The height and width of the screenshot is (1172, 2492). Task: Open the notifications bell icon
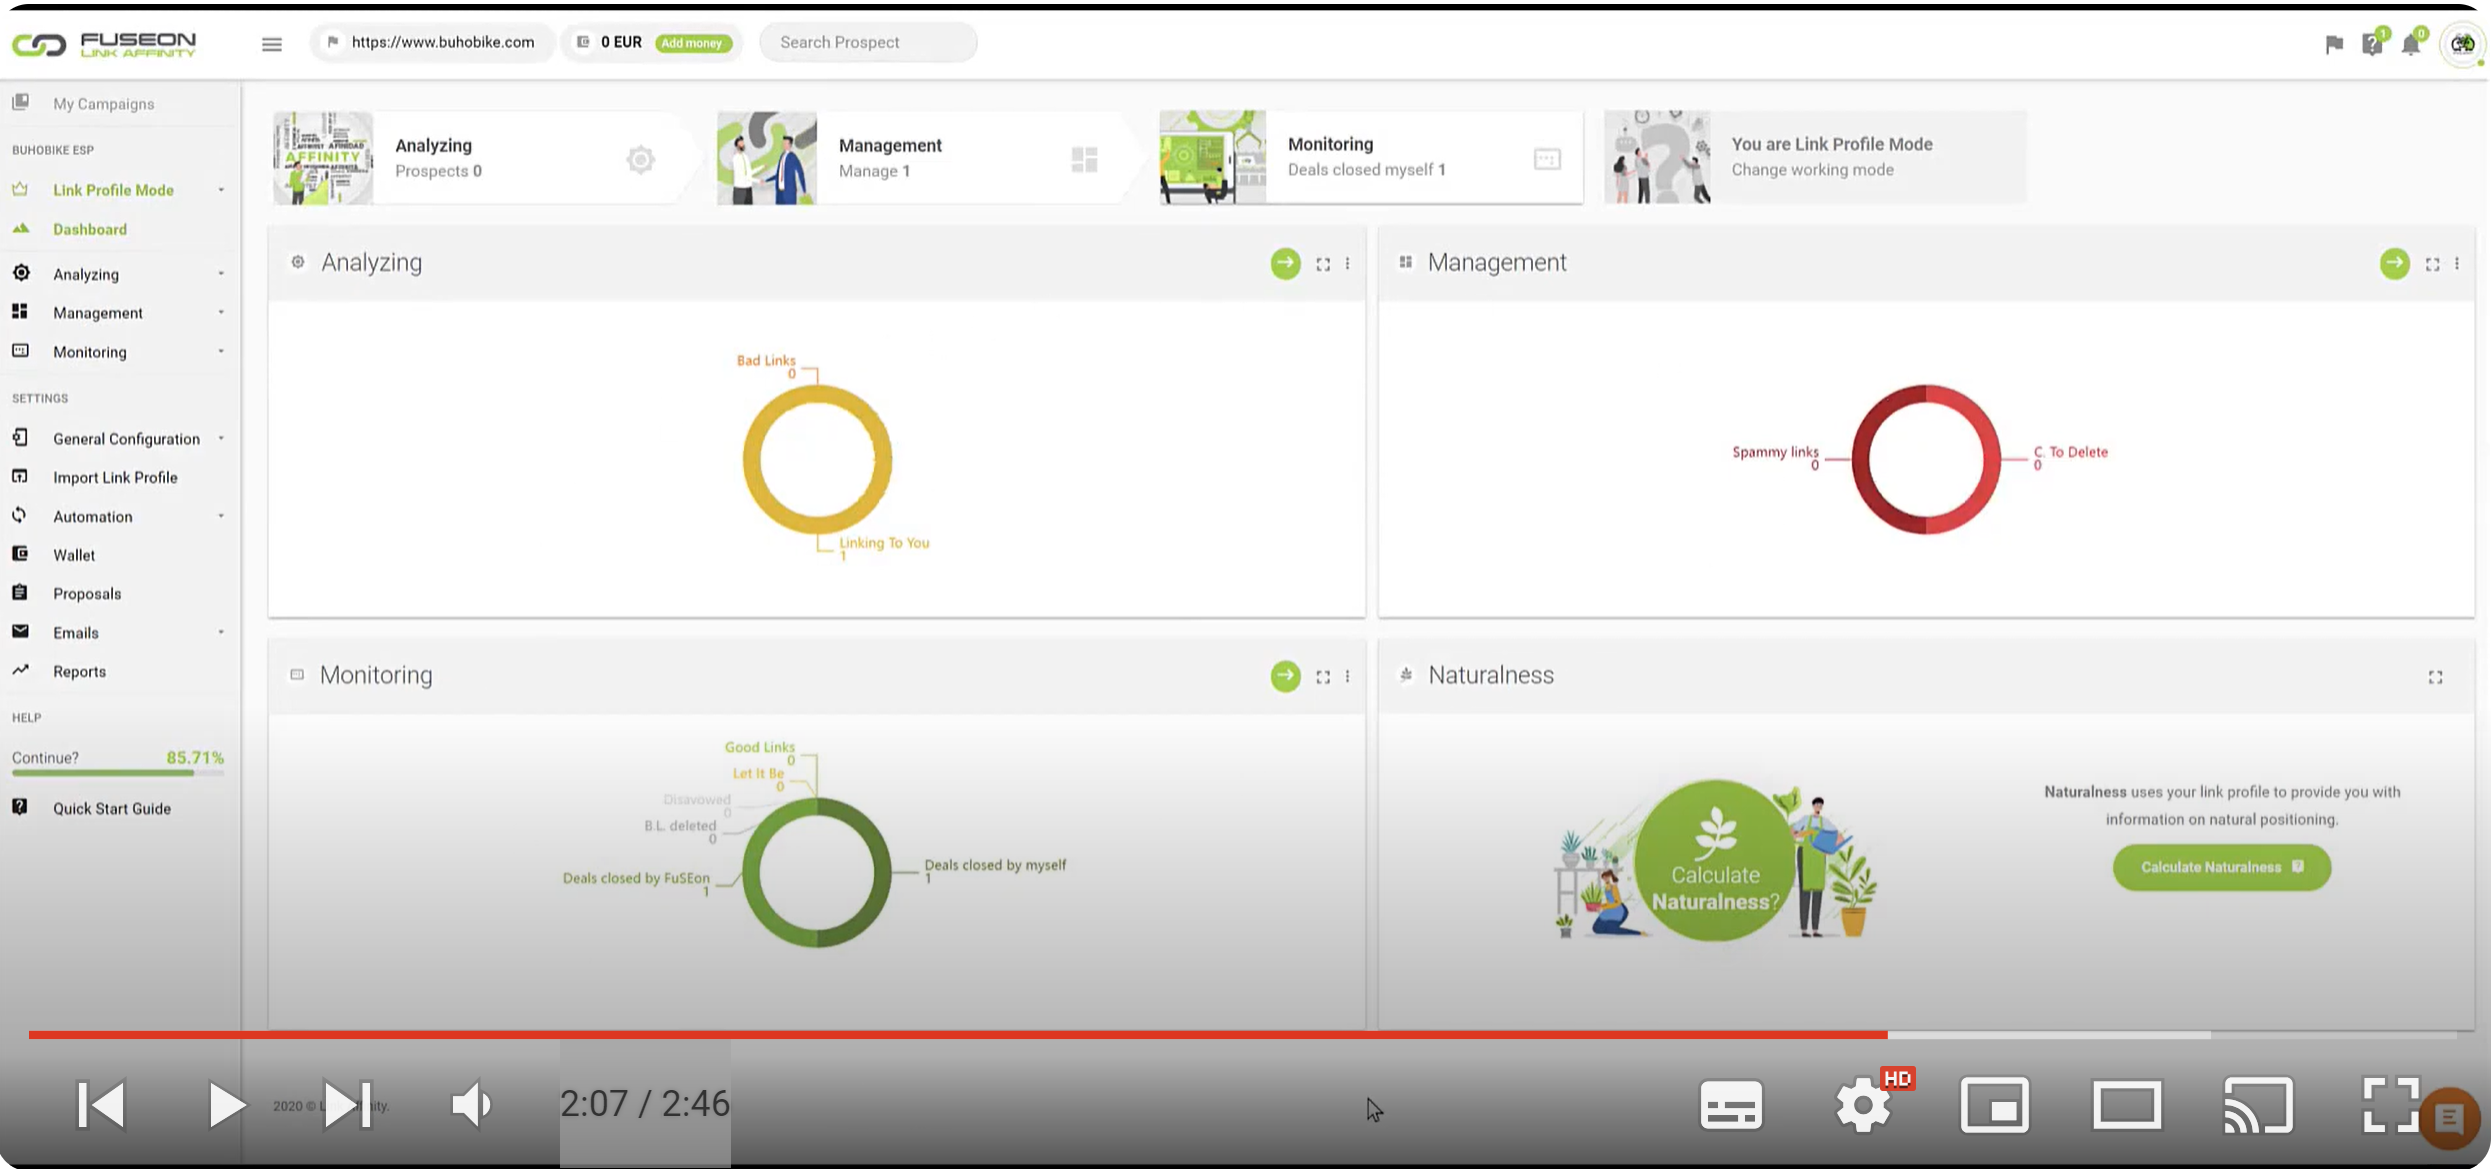pyautogui.click(x=2411, y=44)
